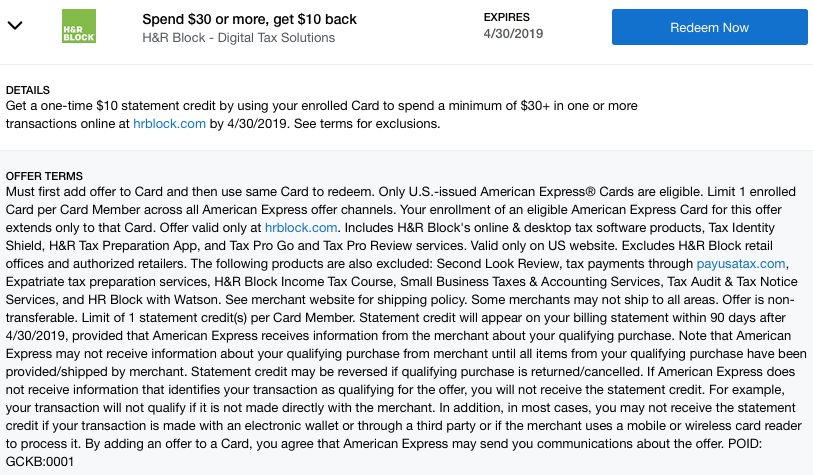The height and width of the screenshot is (475, 813).
Task: Click the green H&R Block logo
Action: pos(78,26)
